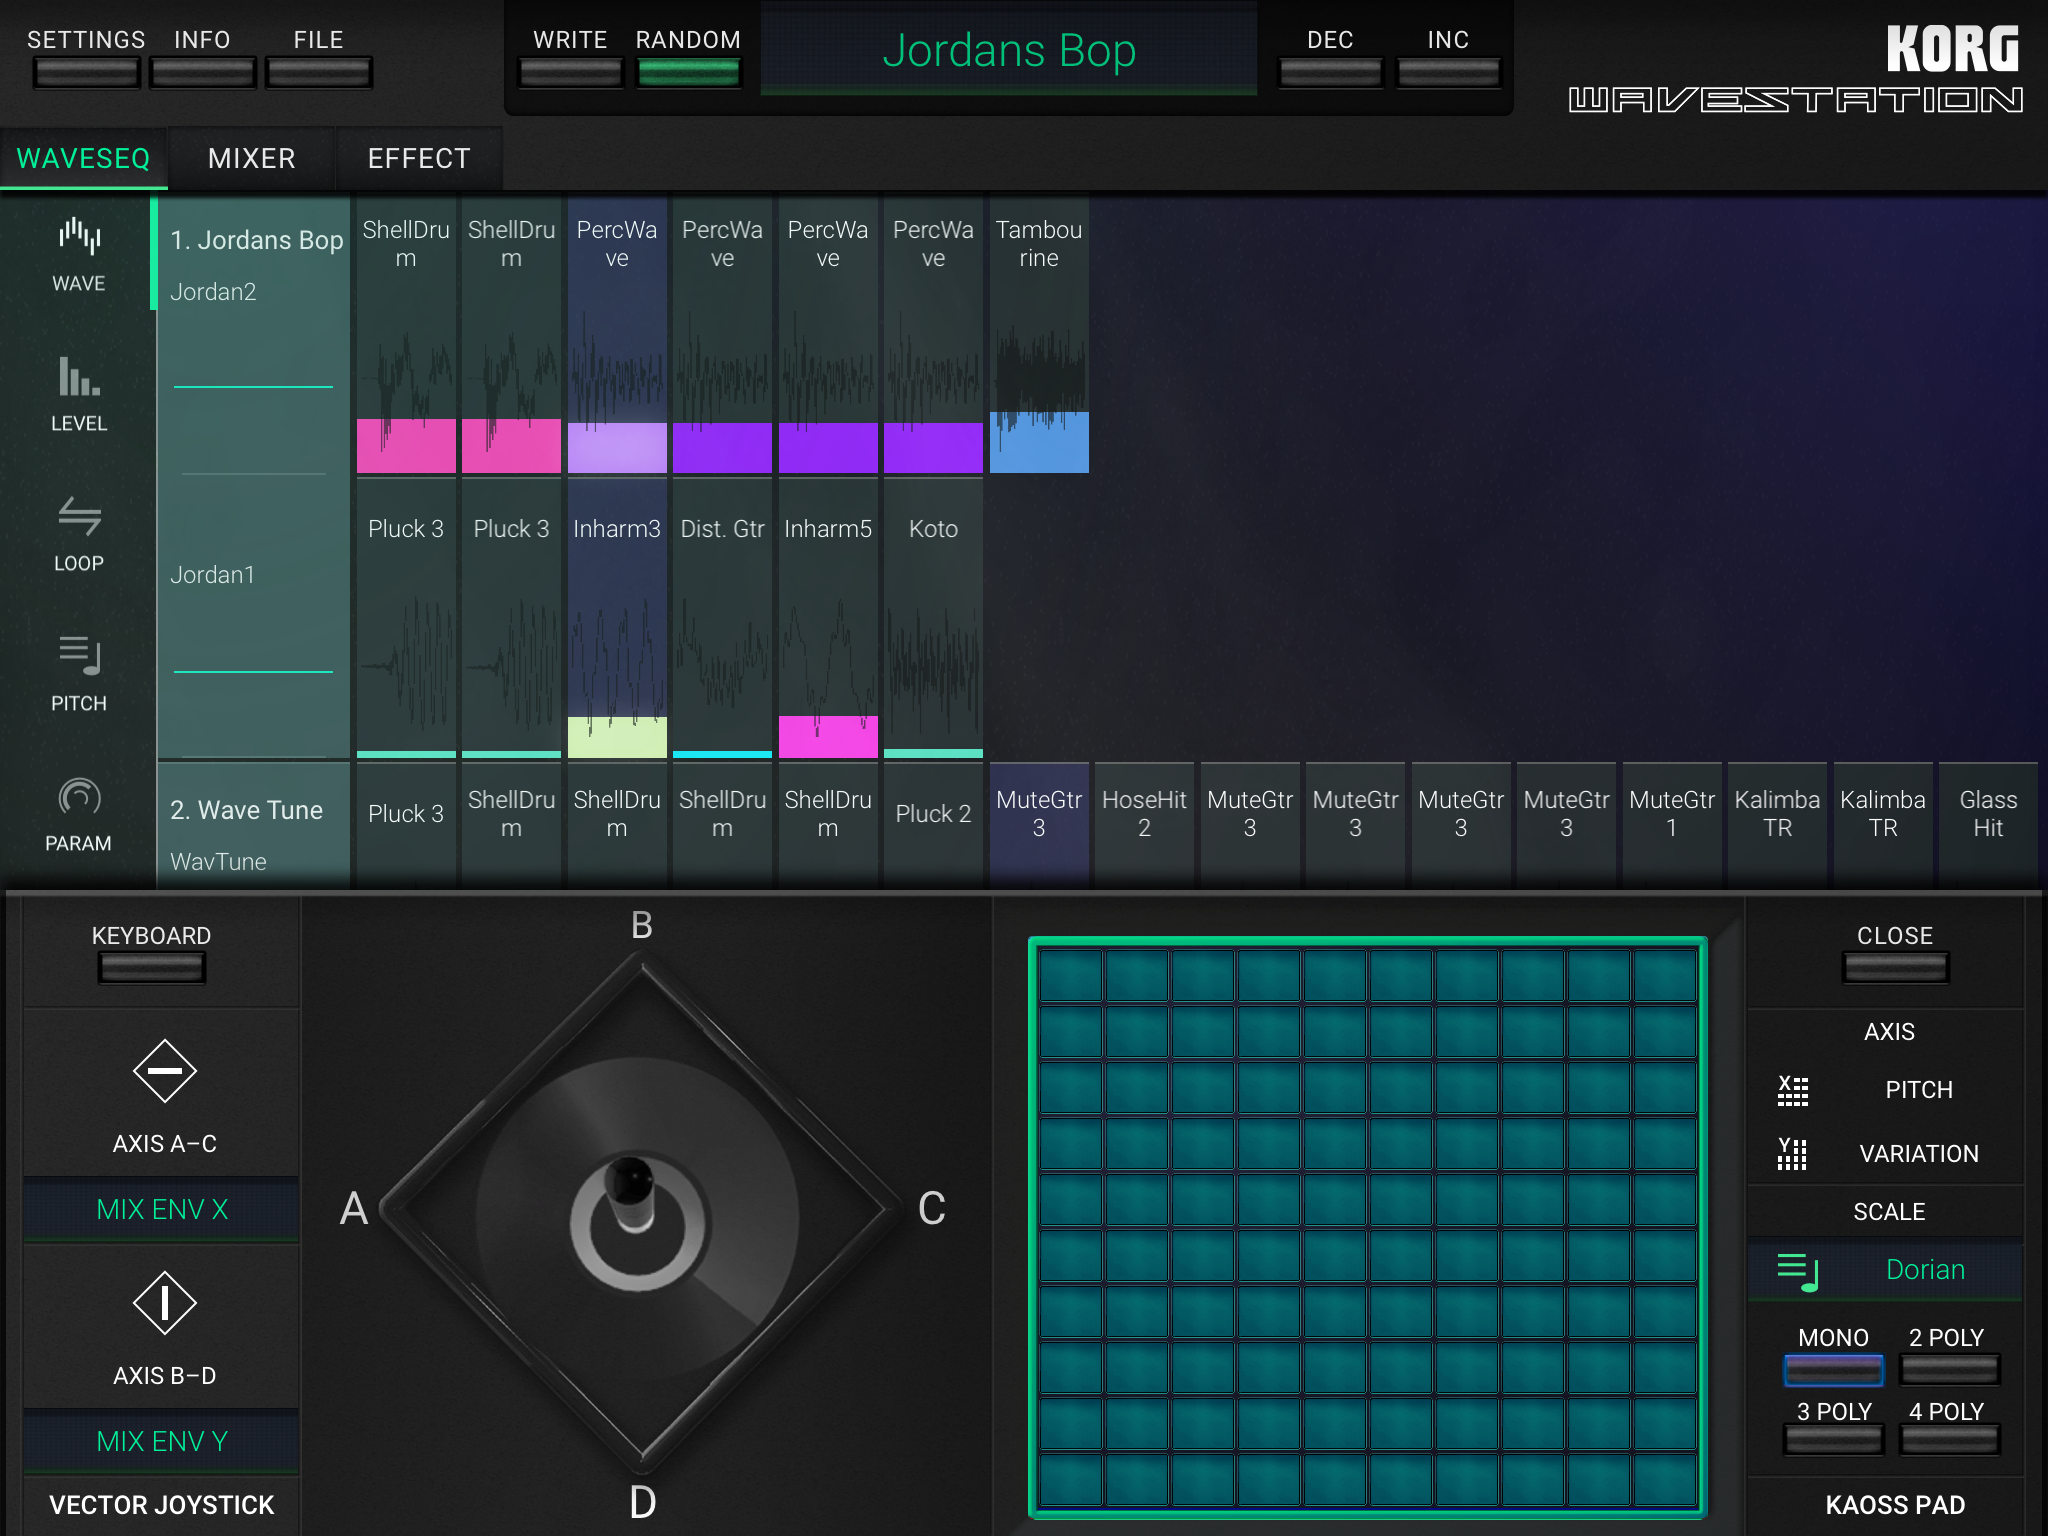Switch to the MIXER tab
The image size is (2048, 1536).
[x=252, y=158]
